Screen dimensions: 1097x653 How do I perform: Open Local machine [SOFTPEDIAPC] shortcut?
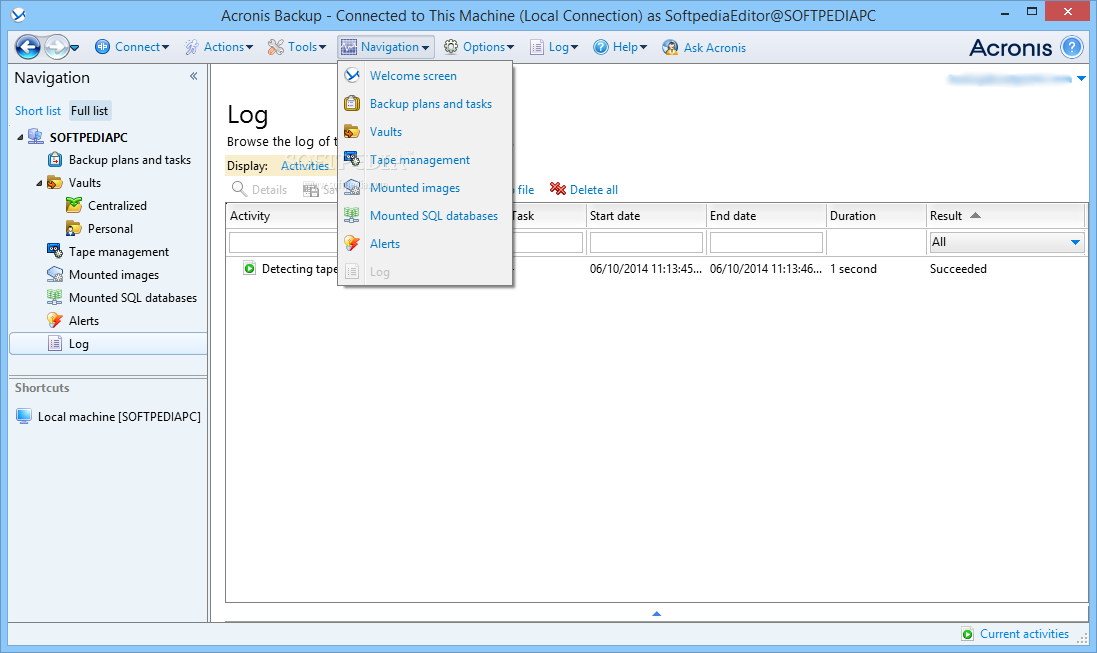119,416
